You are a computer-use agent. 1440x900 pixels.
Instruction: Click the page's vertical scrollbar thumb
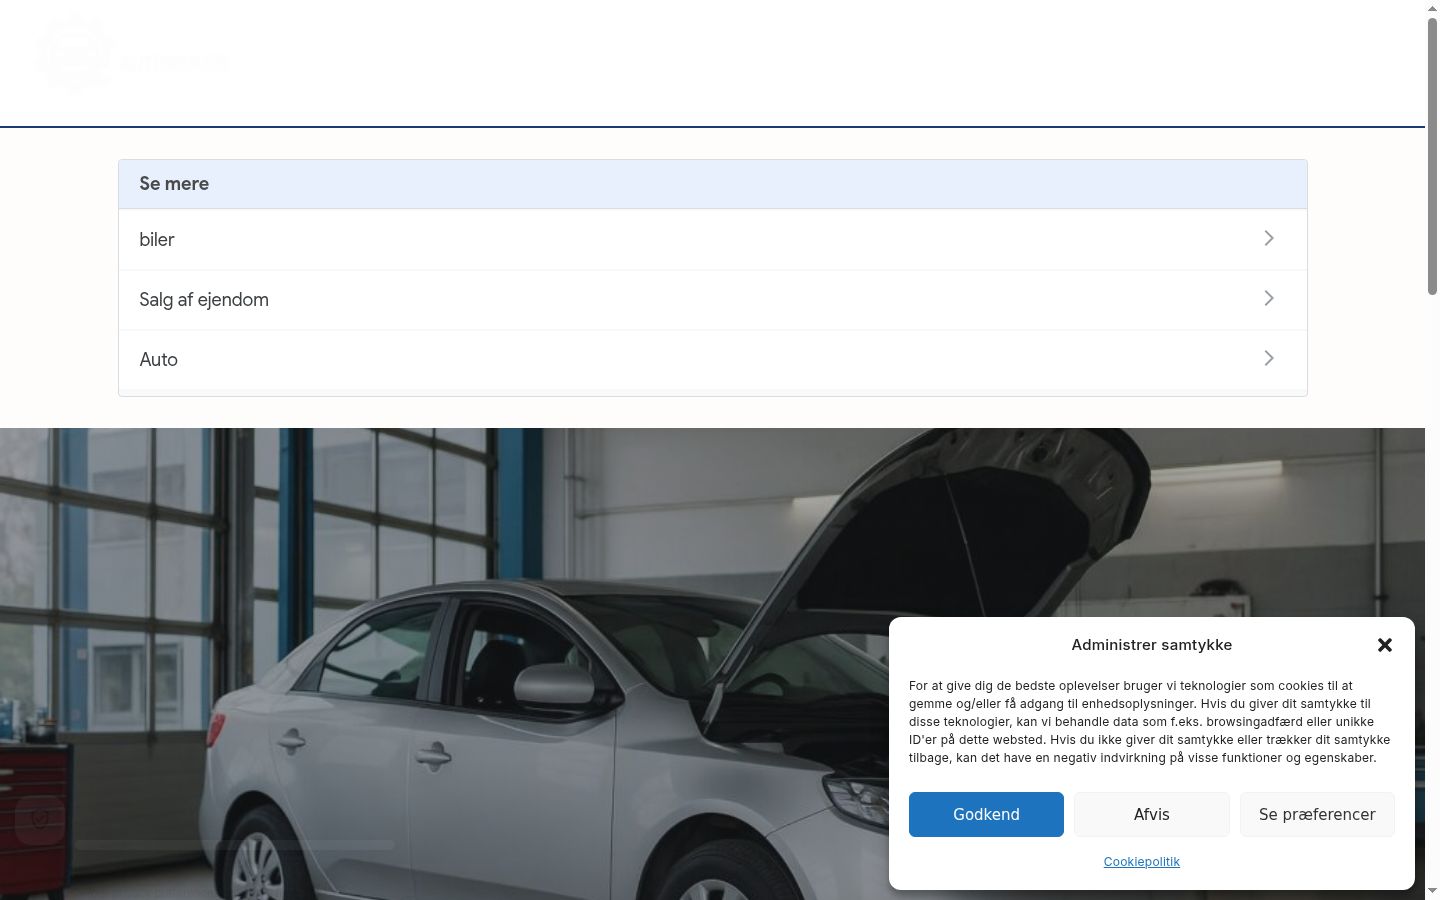tap(1432, 155)
